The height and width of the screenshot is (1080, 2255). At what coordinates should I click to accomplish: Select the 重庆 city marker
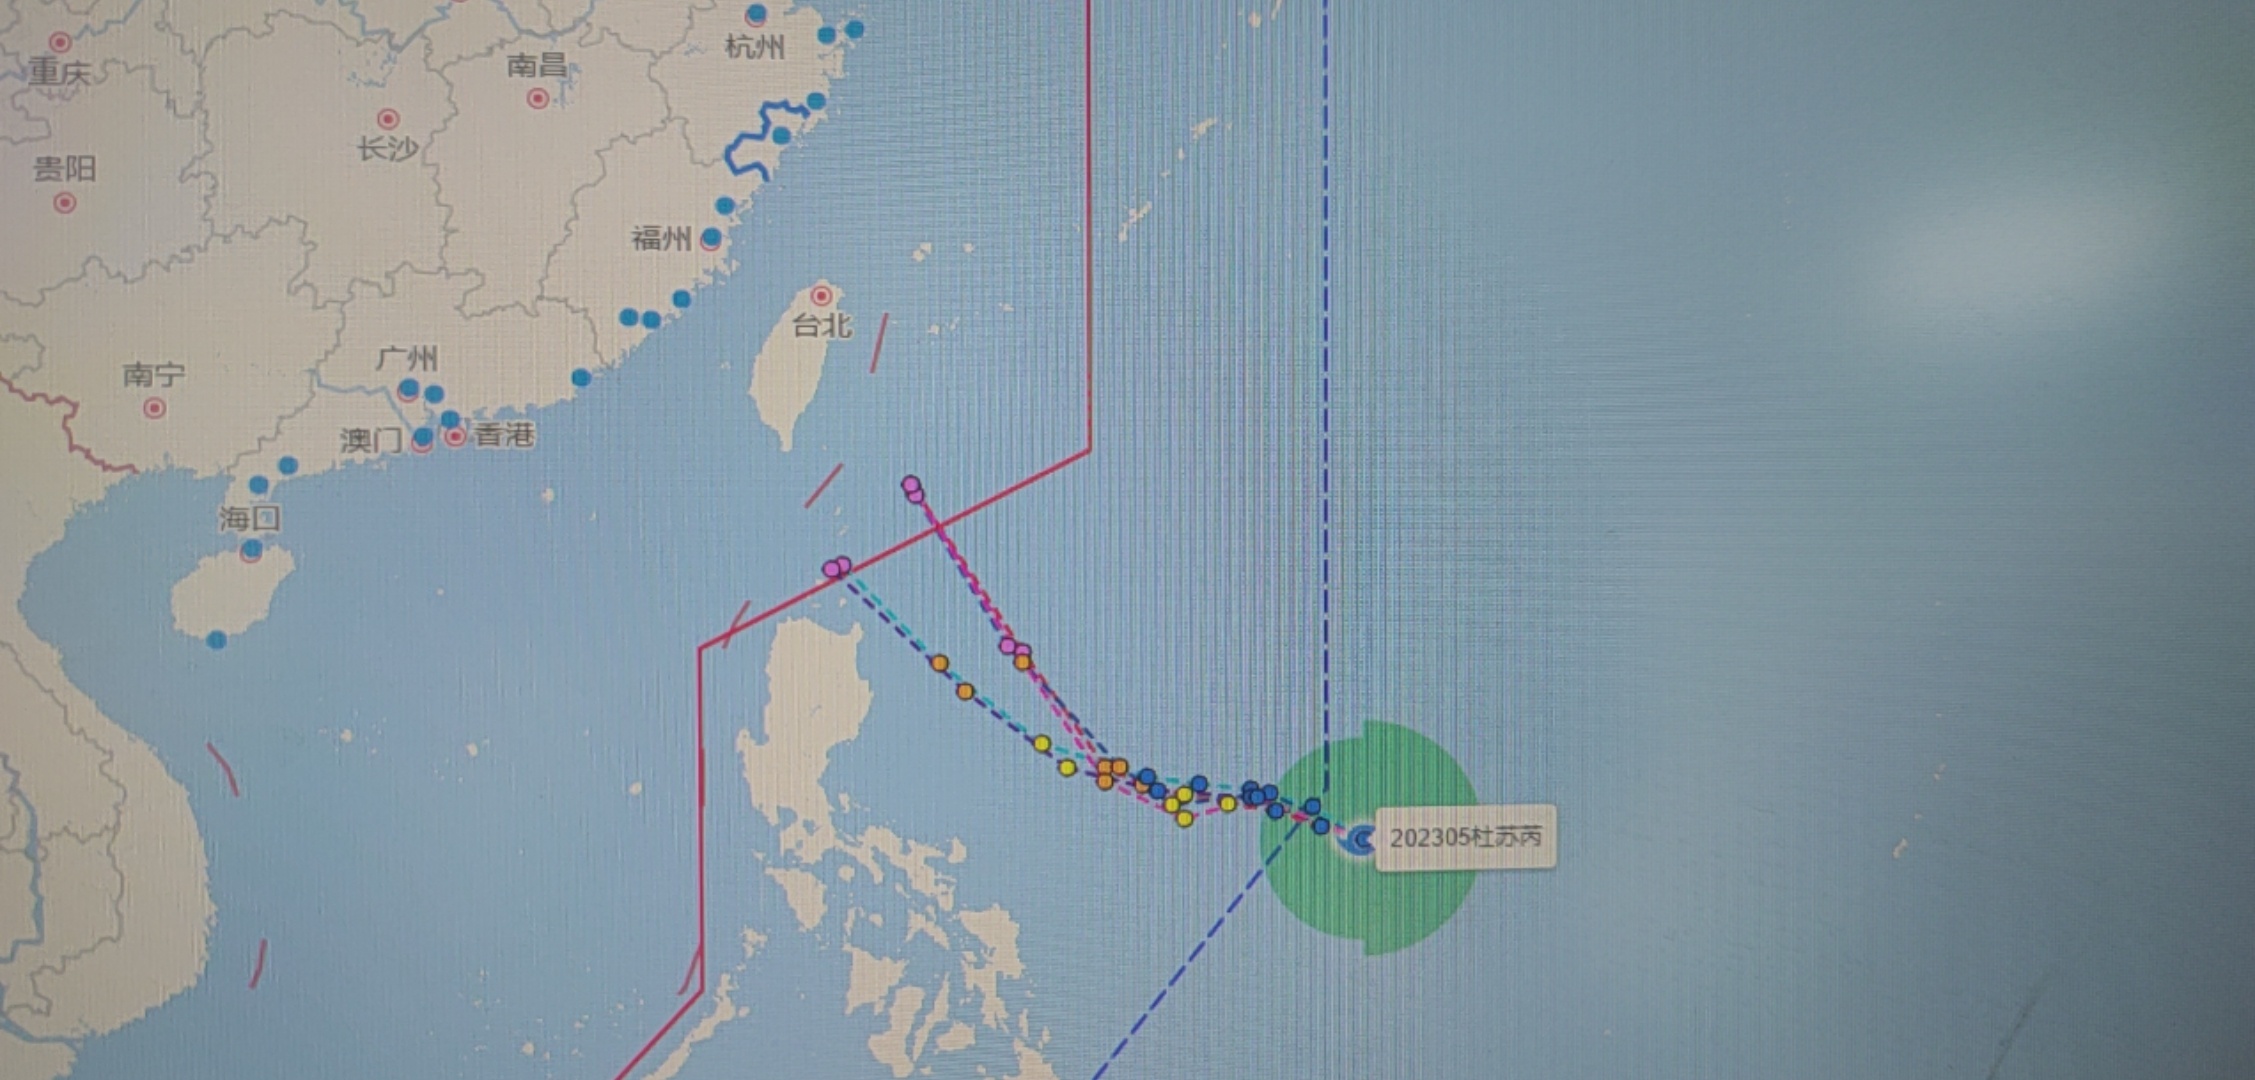click(x=60, y=42)
